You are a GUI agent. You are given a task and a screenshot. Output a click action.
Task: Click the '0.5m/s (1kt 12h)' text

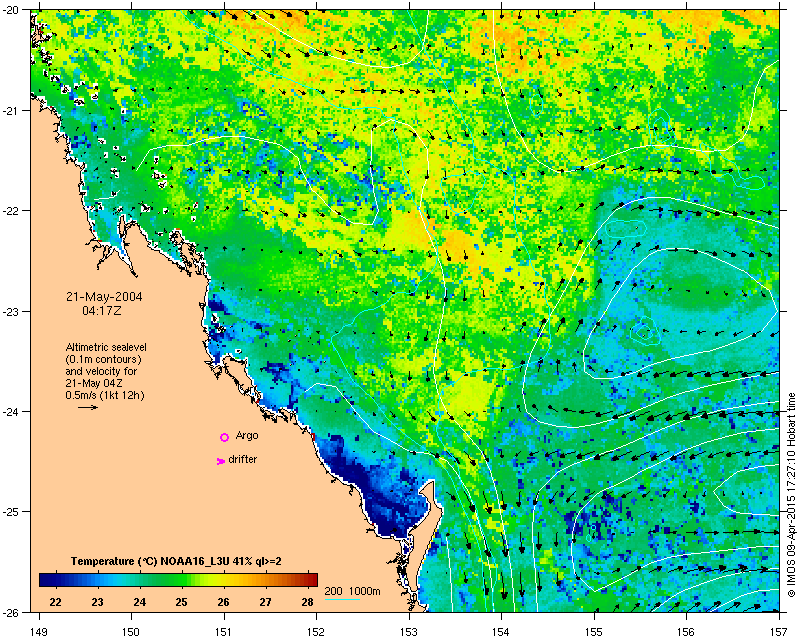[105, 396]
